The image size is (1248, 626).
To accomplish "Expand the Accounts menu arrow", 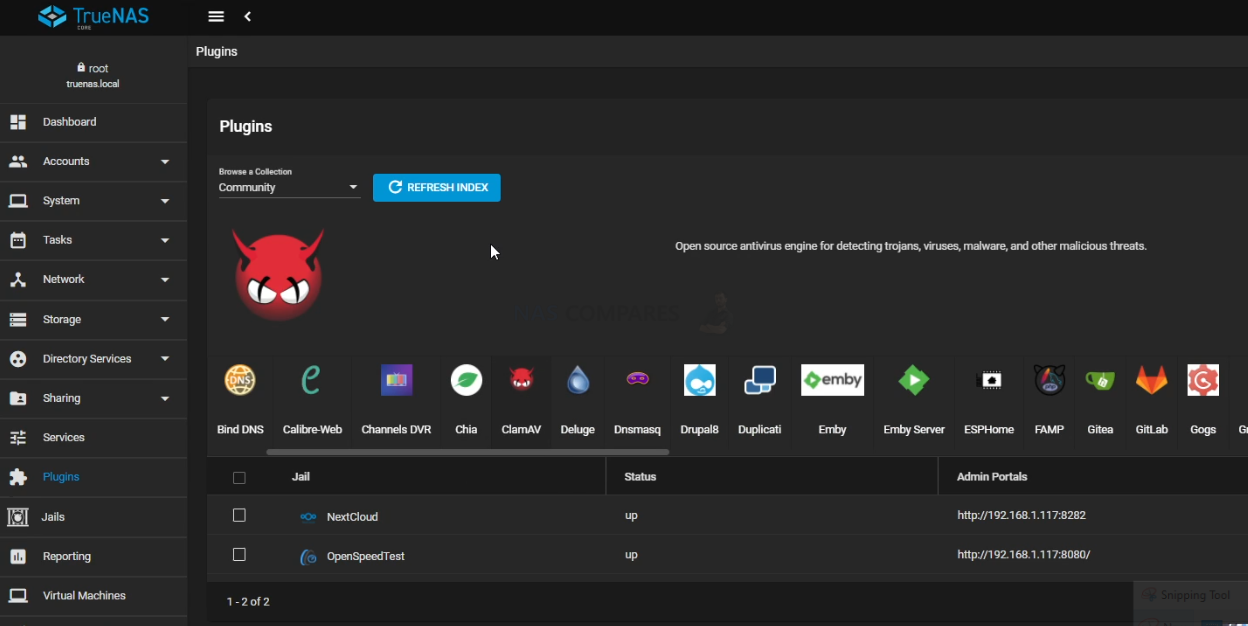I will [x=165, y=161].
